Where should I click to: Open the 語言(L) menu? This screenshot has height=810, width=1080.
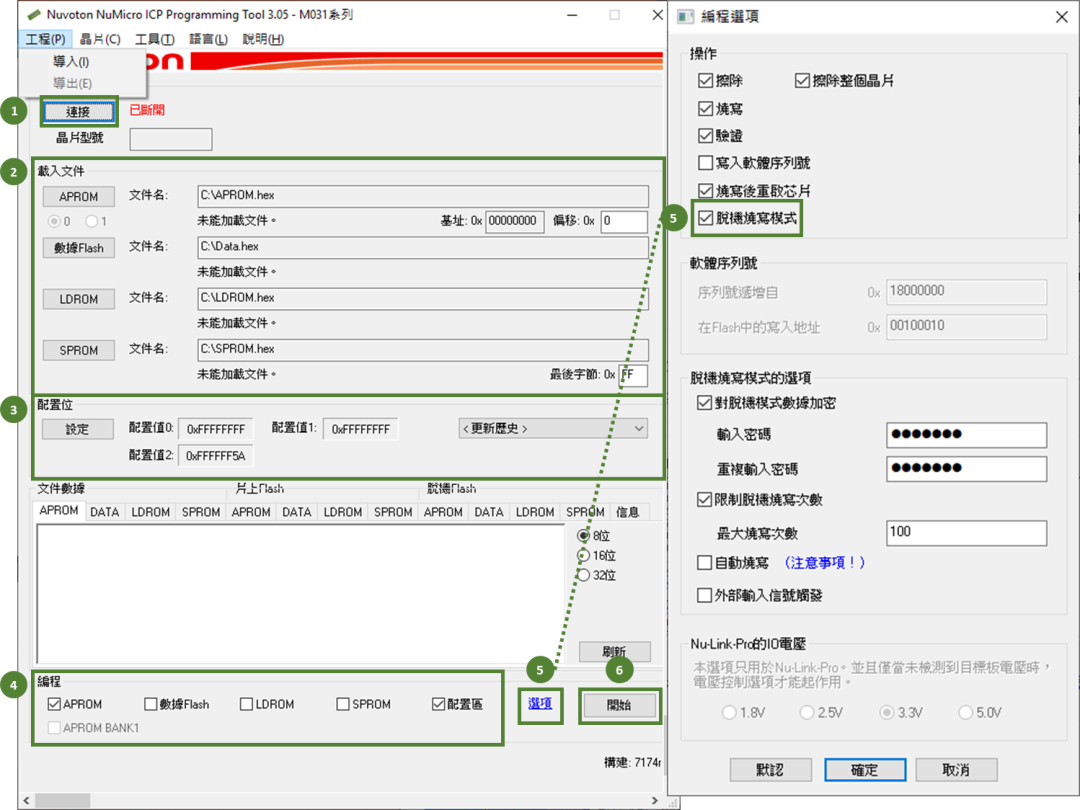208,39
